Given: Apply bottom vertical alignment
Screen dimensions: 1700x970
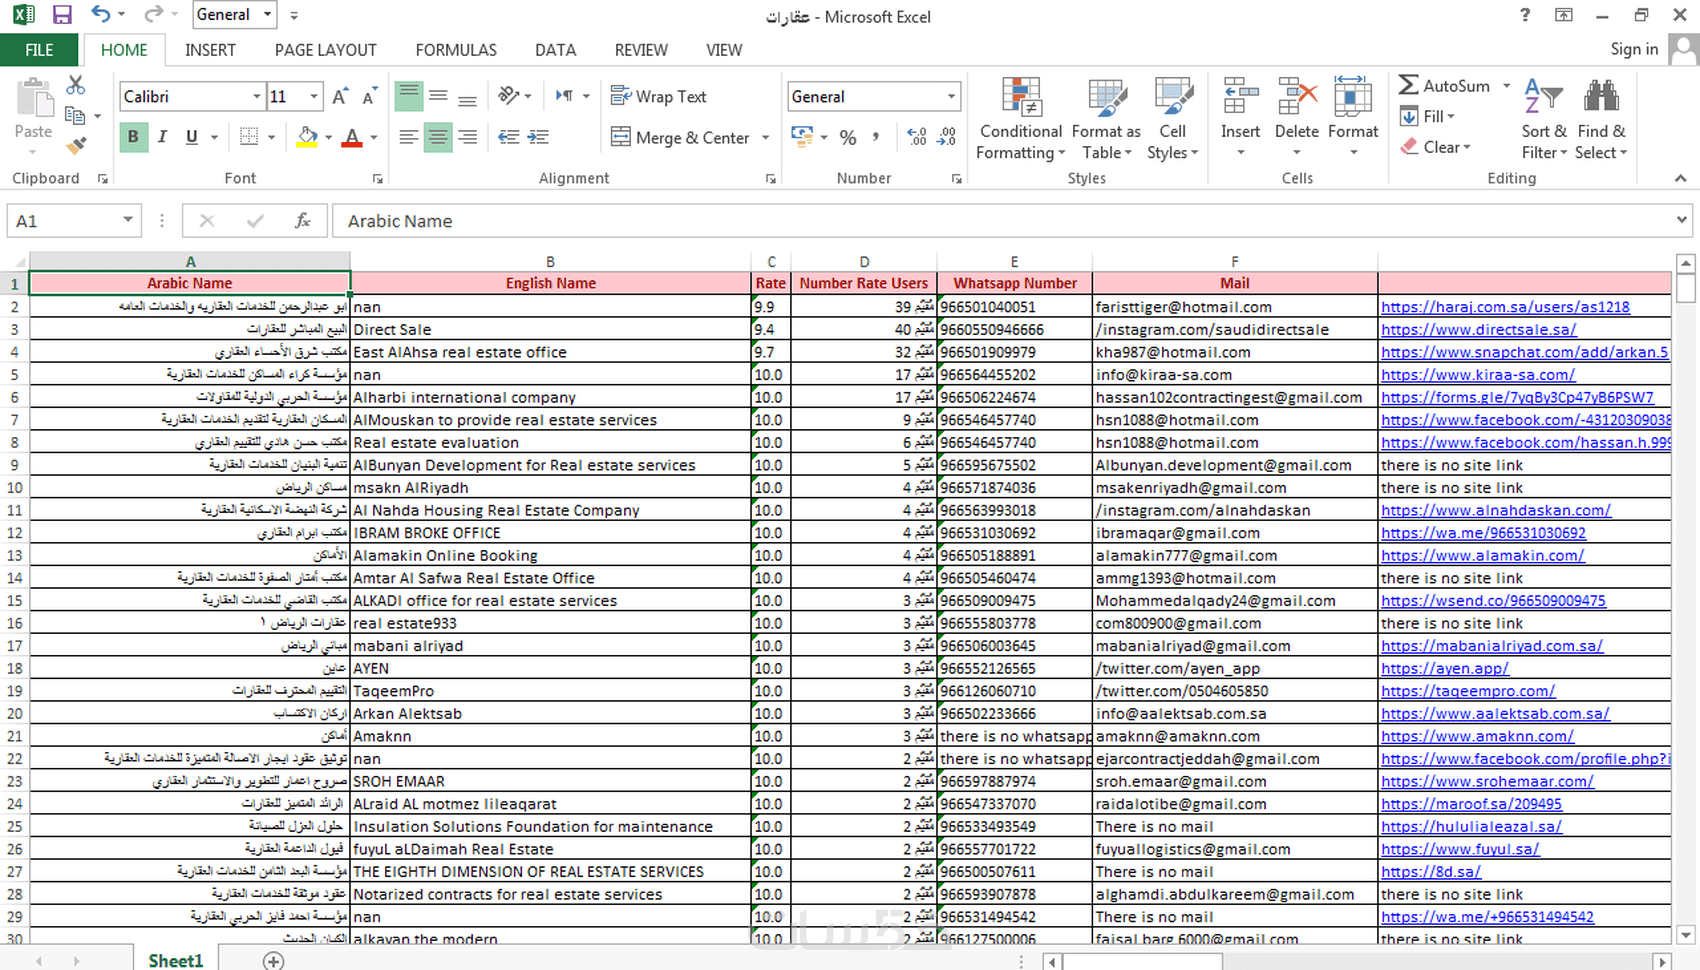Looking at the screenshot, I should (467, 96).
